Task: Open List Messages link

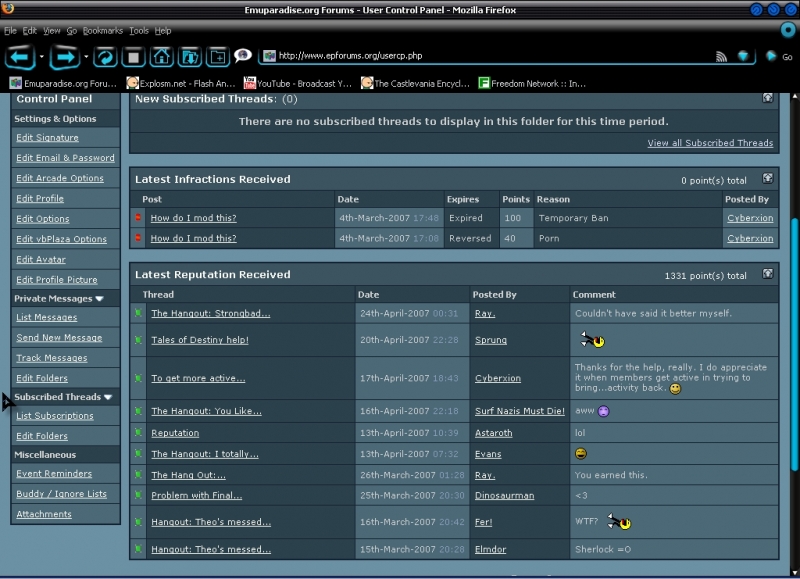Action: pos(46,317)
